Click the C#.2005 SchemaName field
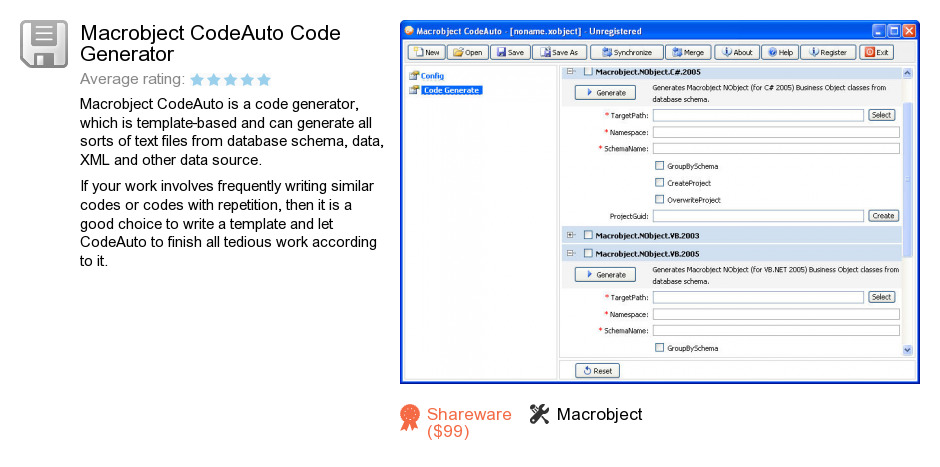Viewport: 940px width, 467px height. point(776,148)
